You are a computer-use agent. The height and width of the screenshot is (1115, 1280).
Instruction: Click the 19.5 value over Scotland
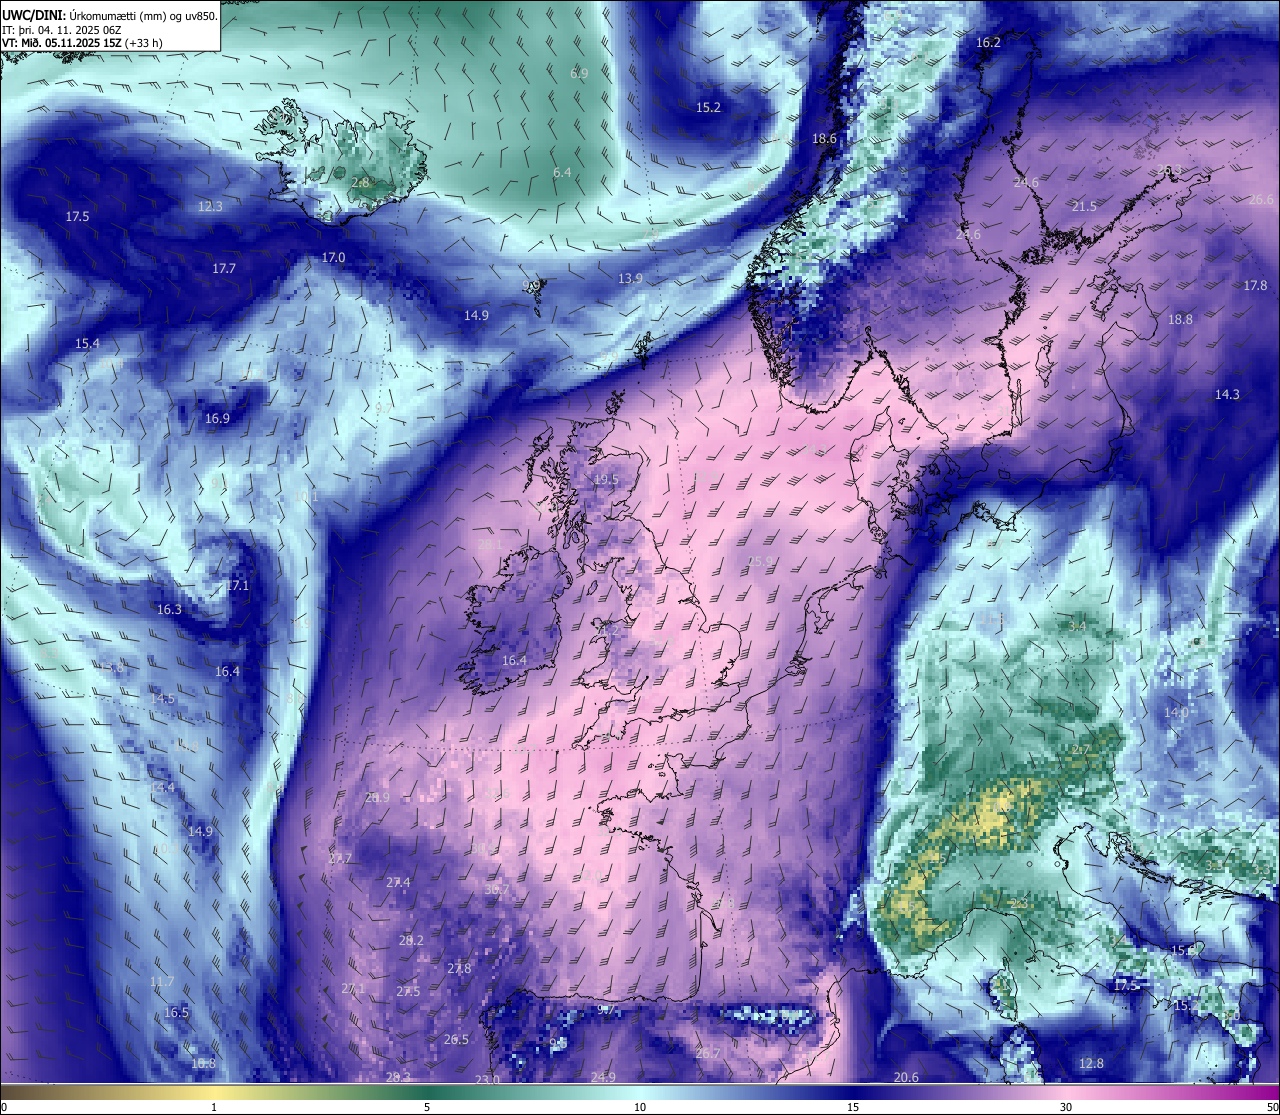tap(606, 479)
